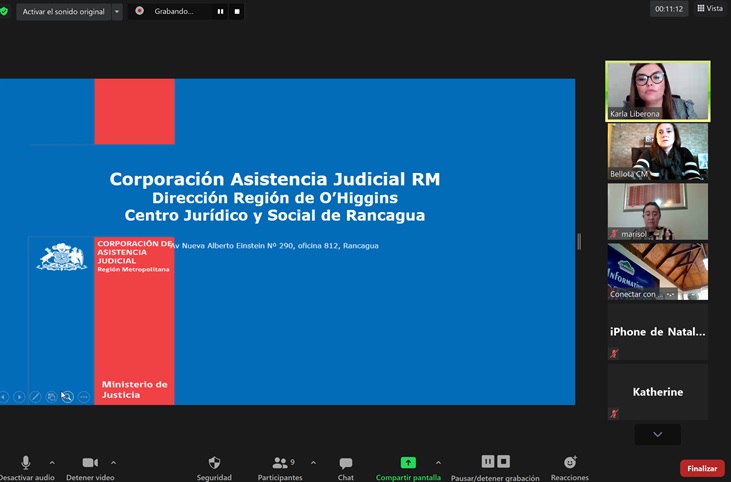Open the Chat panel
Screen dimensions: 731x482
pos(345,468)
